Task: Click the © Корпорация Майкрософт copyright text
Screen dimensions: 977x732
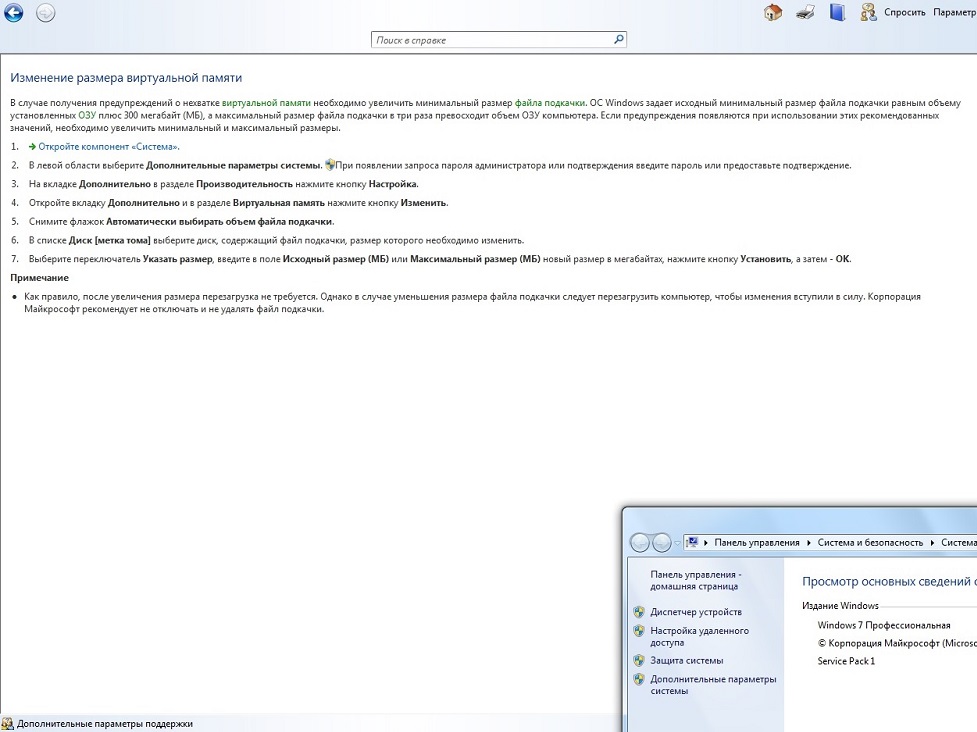Action: pyautogui.click(x=897, y=643)
